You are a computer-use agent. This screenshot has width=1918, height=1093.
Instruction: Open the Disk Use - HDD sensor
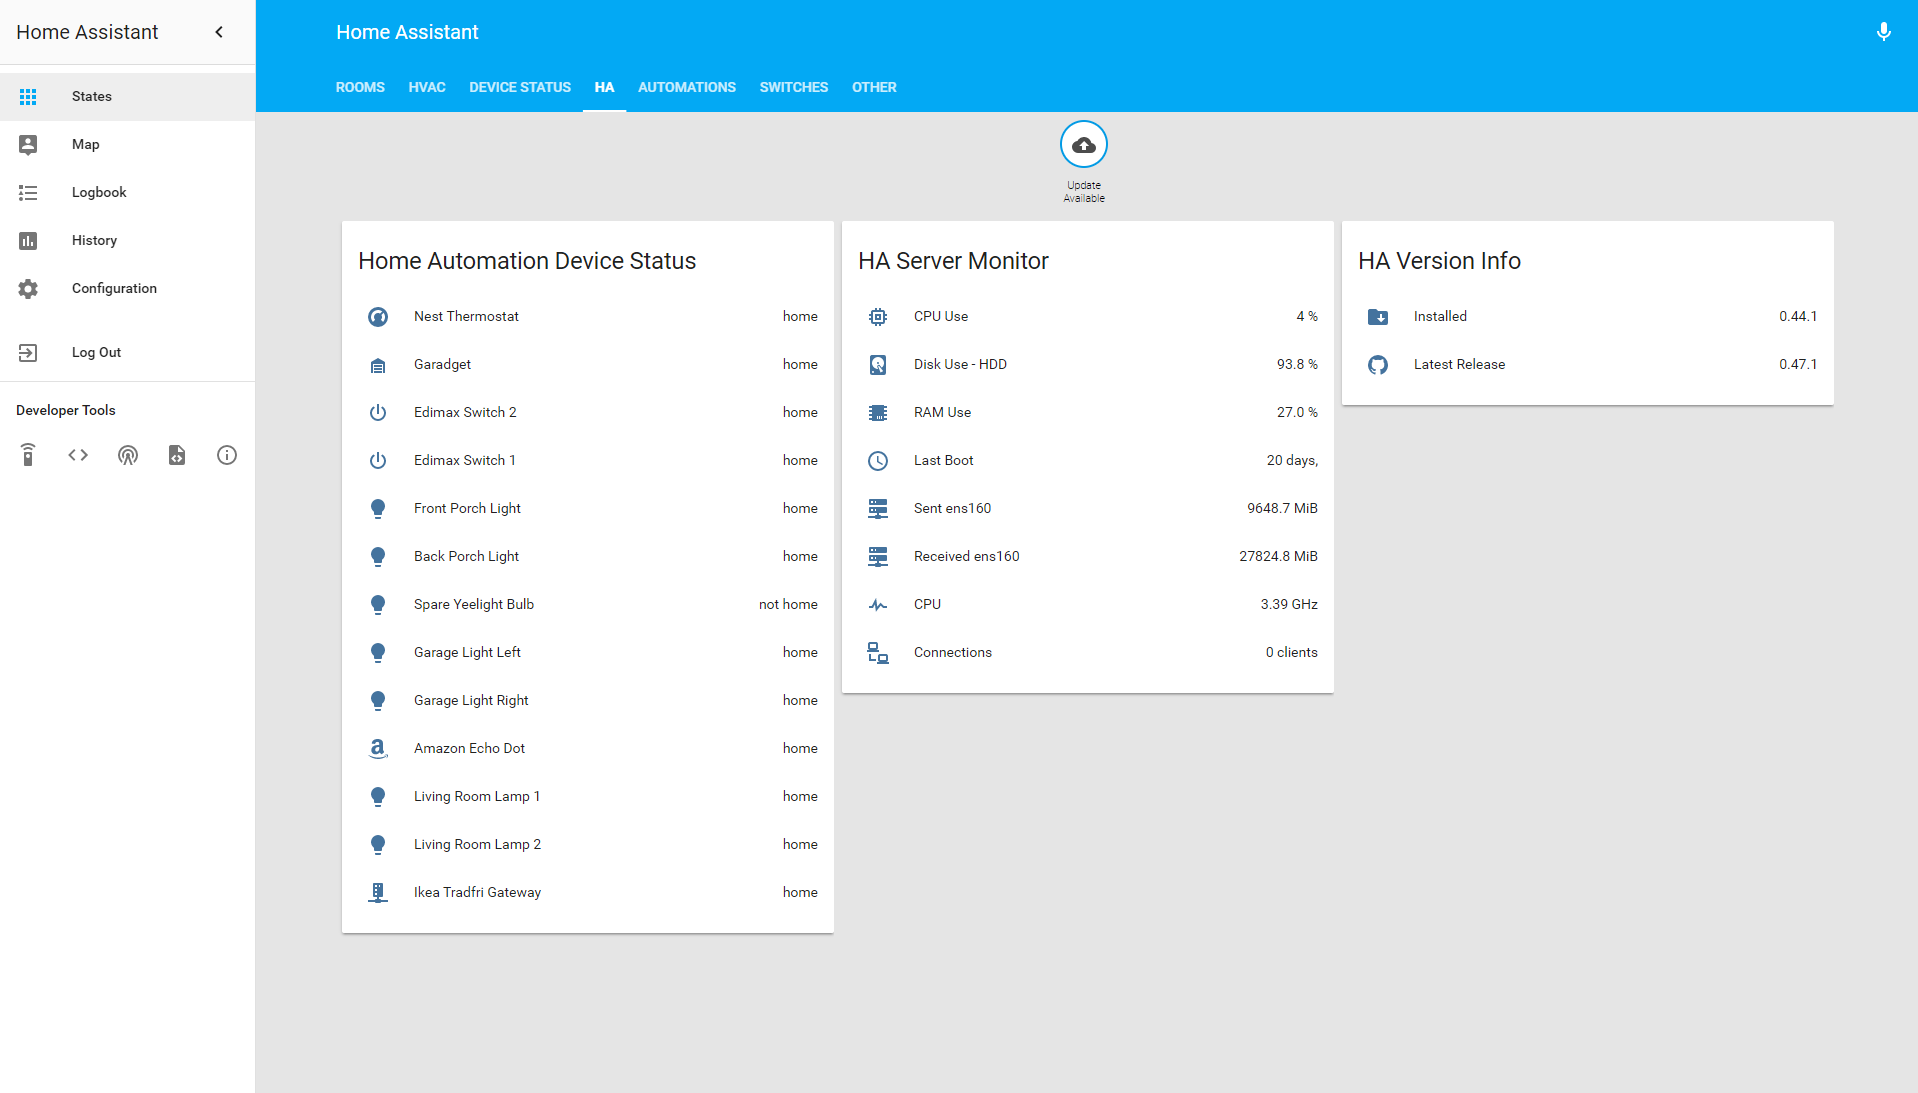(x=960, y=365)
